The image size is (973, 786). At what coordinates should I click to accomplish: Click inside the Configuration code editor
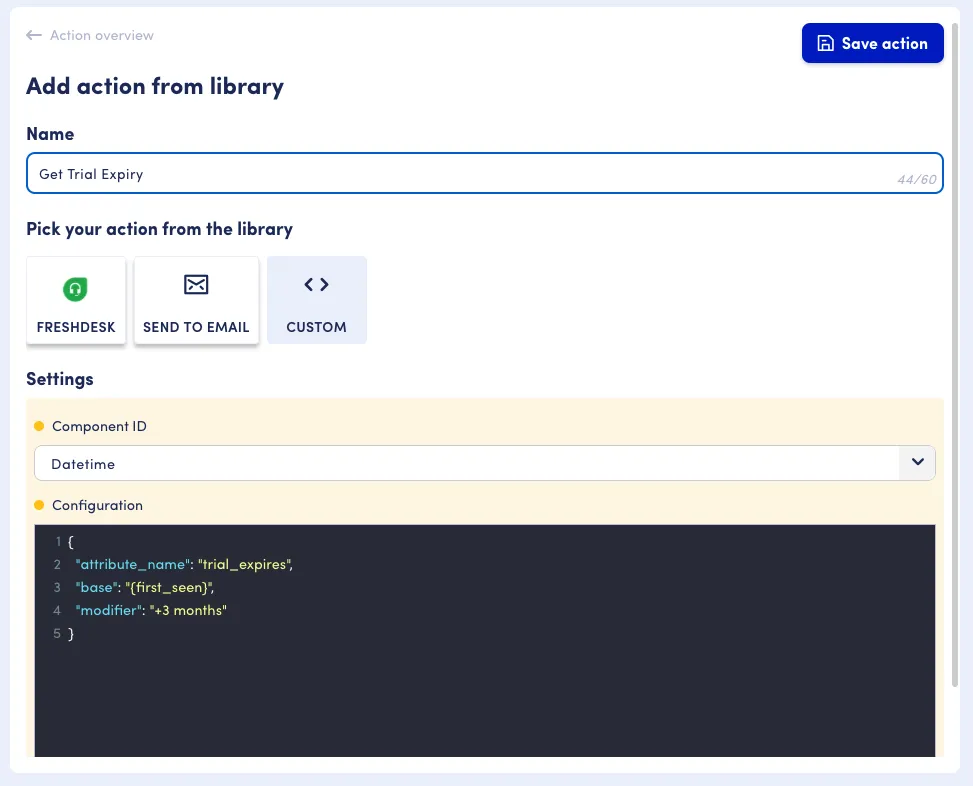coord(485,640)
